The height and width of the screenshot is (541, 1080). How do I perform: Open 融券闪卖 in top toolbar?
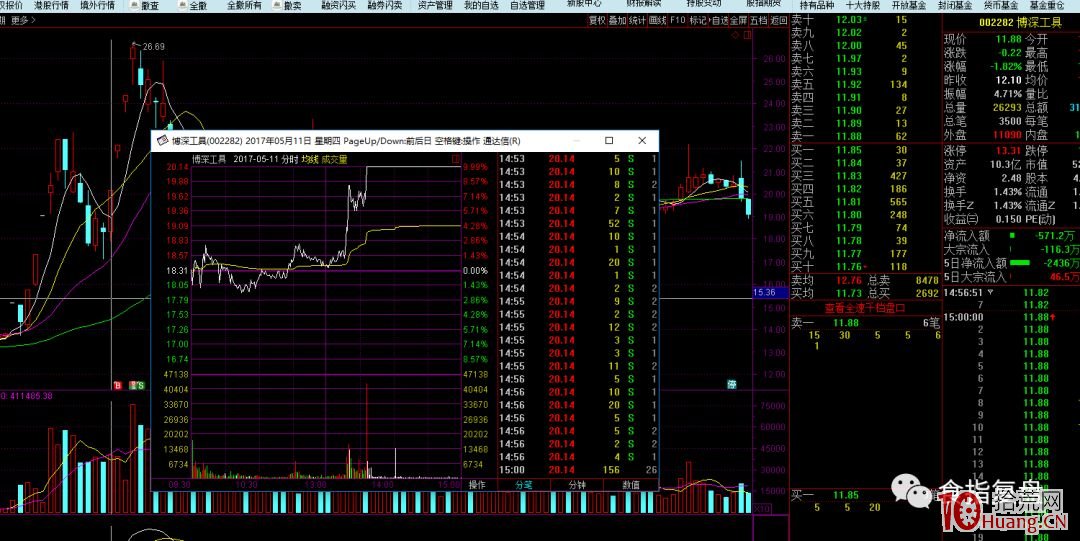(x=384, y=6)
